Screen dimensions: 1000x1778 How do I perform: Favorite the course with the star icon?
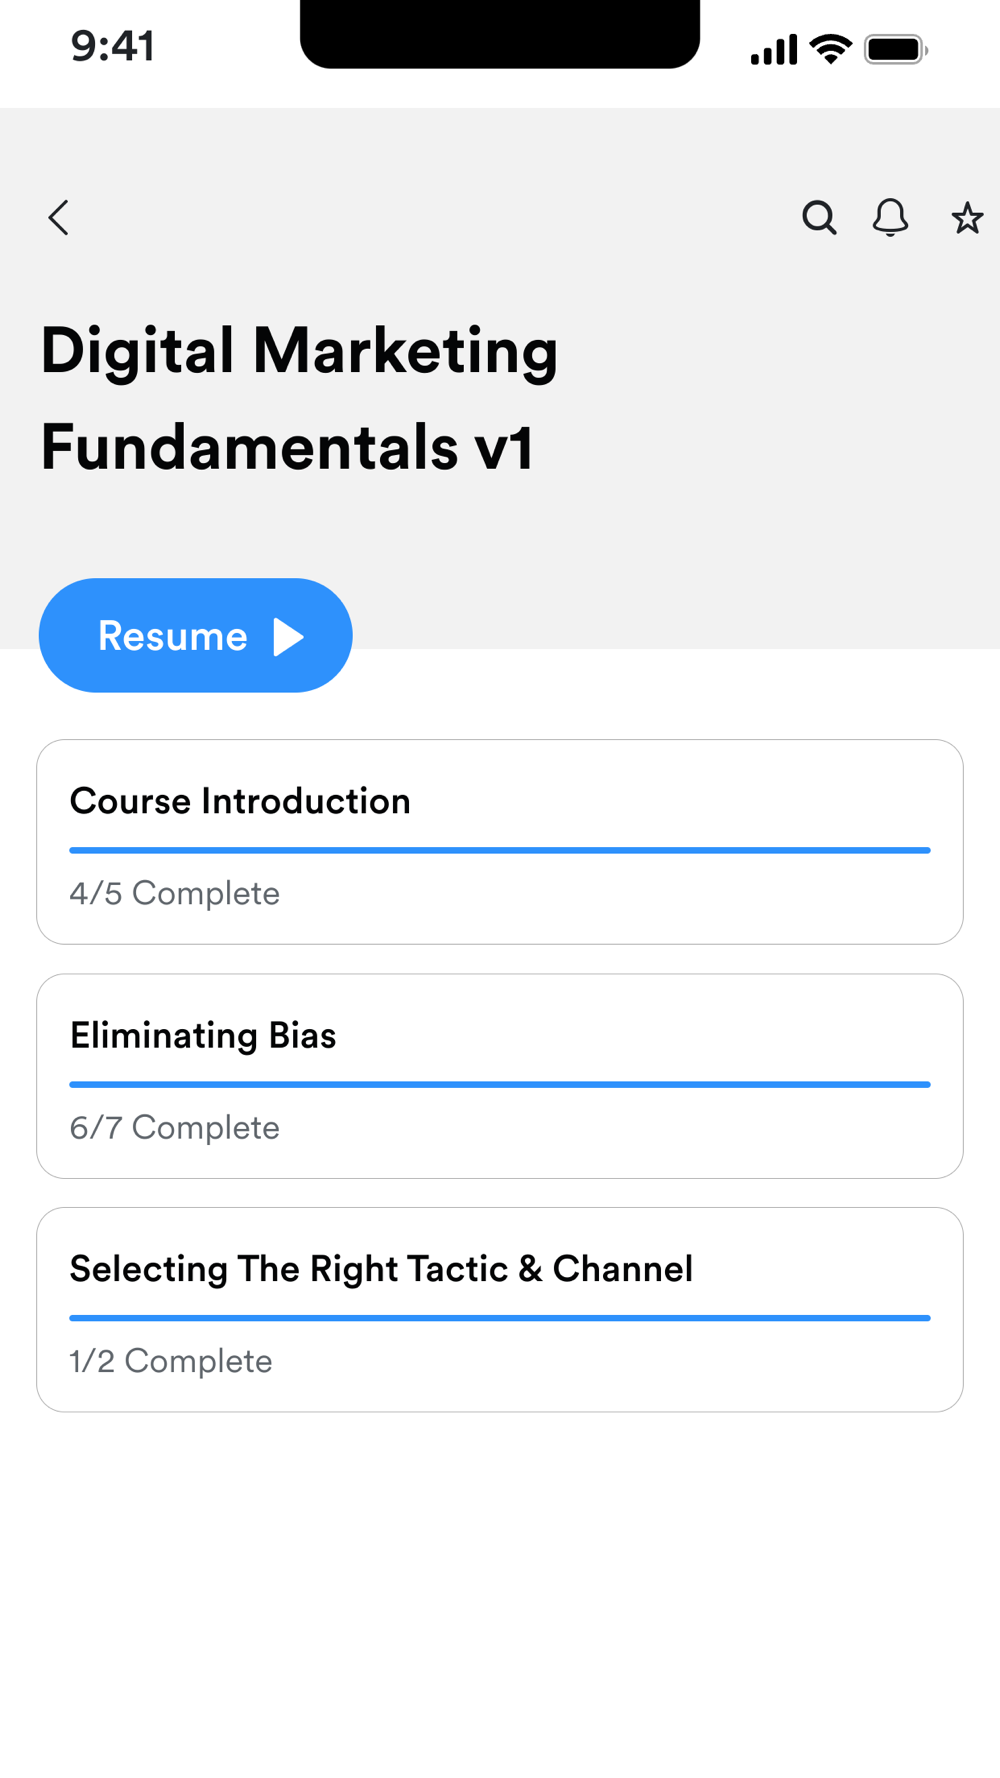[x=967, y=218]
